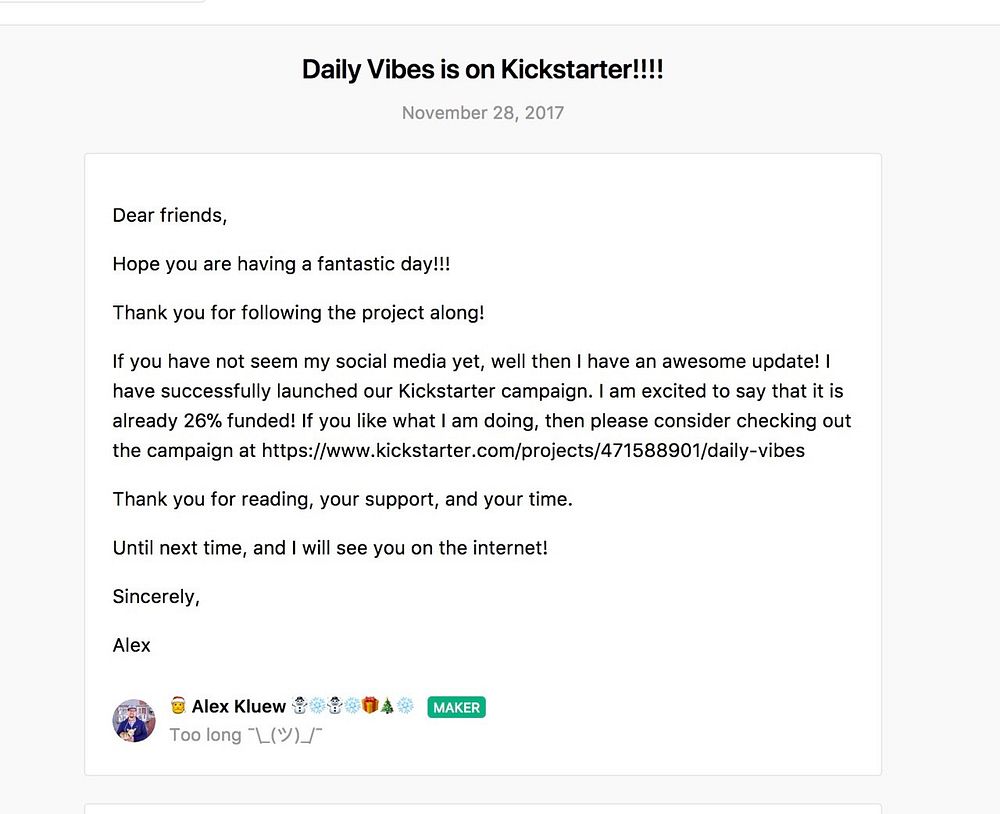Image resolution: width=1000 pixels, height=814 pixels.
Task: Click Alex Kluew's profile avatar photo
Action: coord(134,720)
